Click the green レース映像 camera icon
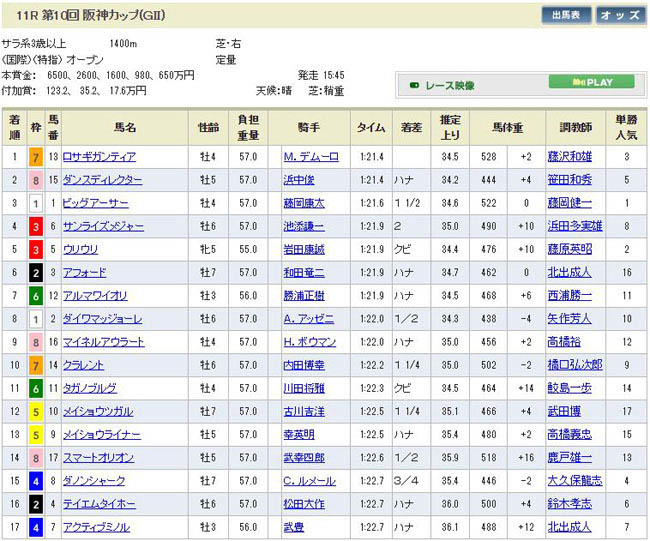 (415, 85)
